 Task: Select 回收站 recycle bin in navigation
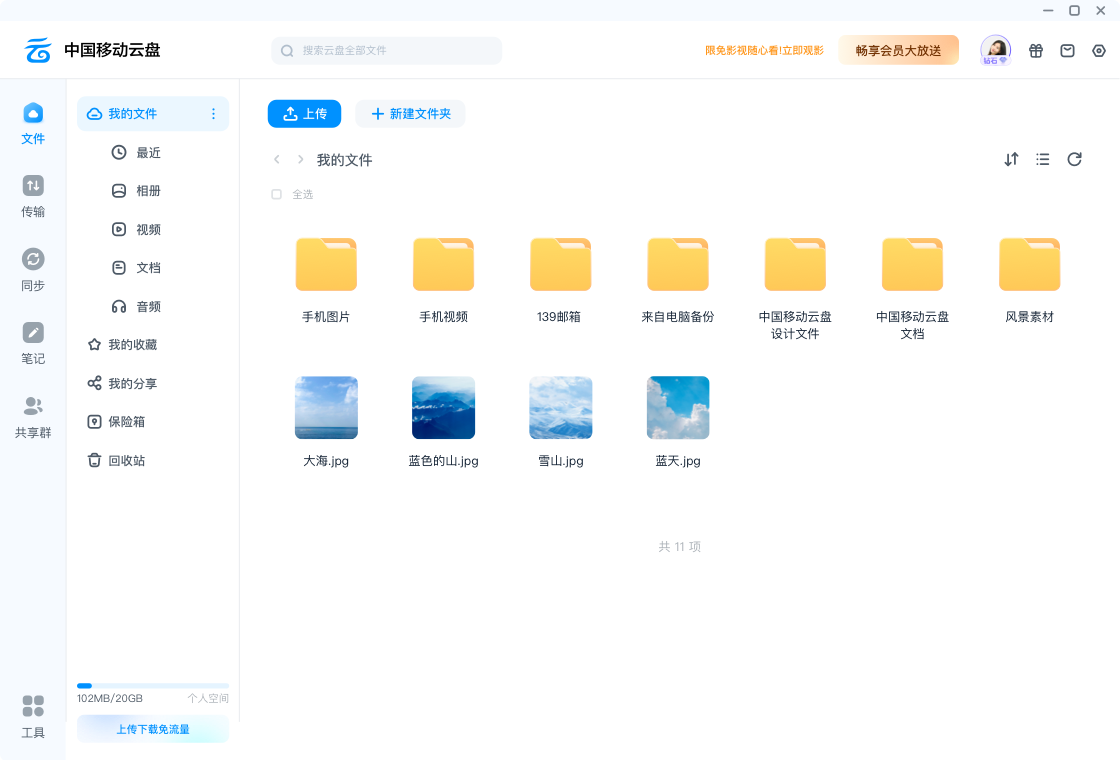point(126,461)
